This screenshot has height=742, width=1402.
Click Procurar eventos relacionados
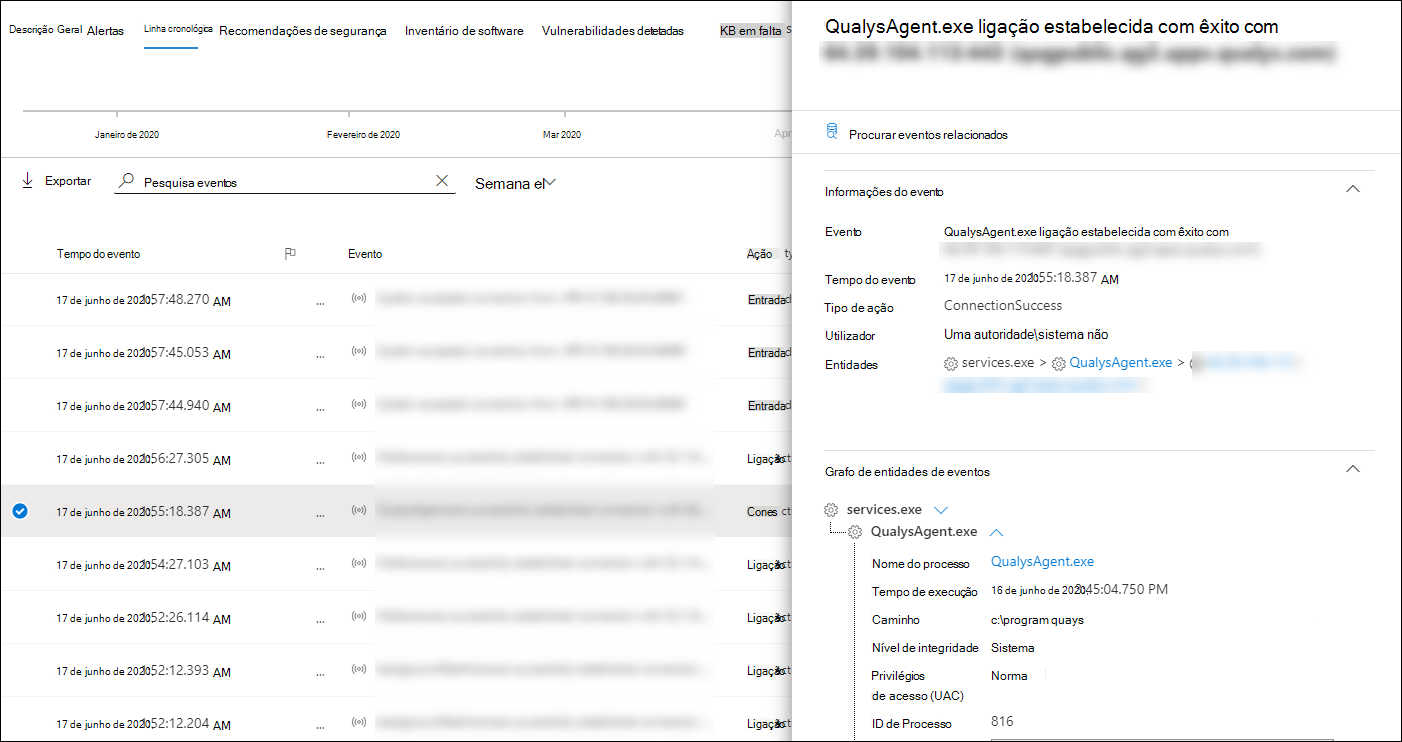[928, 134]
